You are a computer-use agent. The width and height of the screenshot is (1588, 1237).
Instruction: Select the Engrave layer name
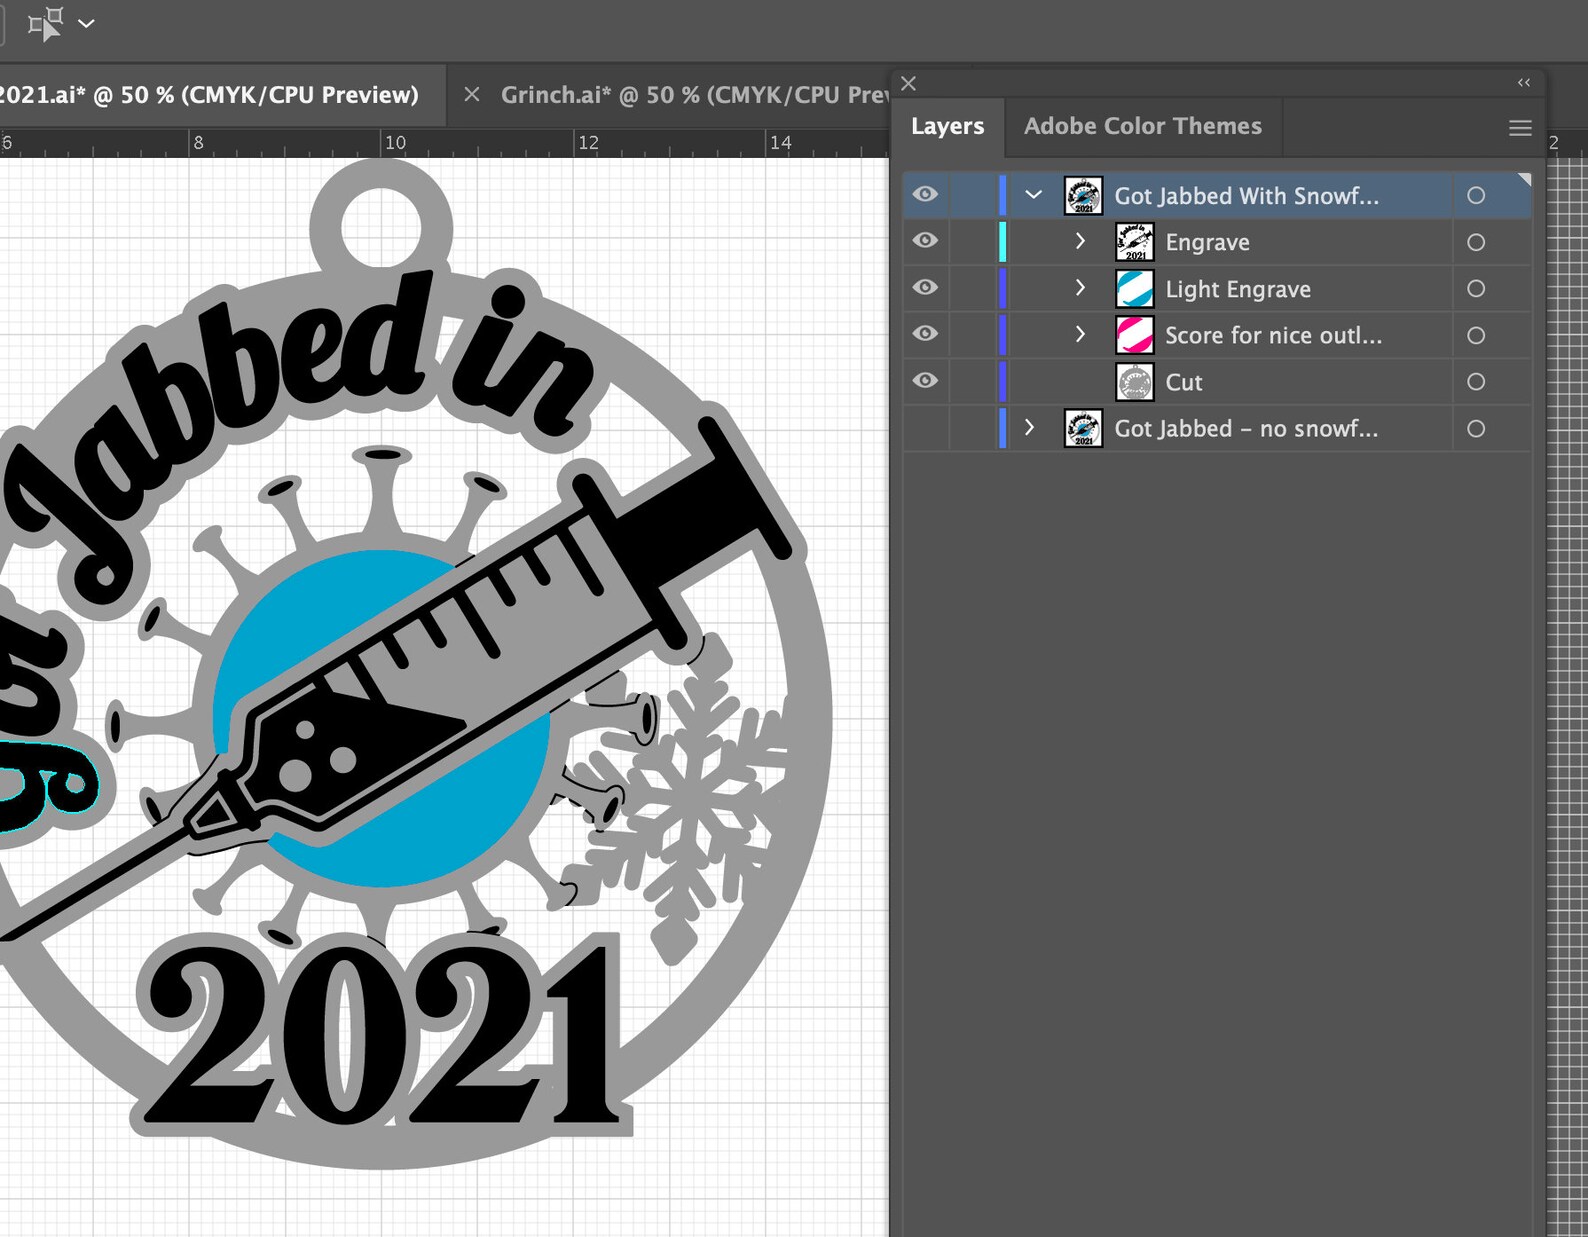coord(1207,243)
